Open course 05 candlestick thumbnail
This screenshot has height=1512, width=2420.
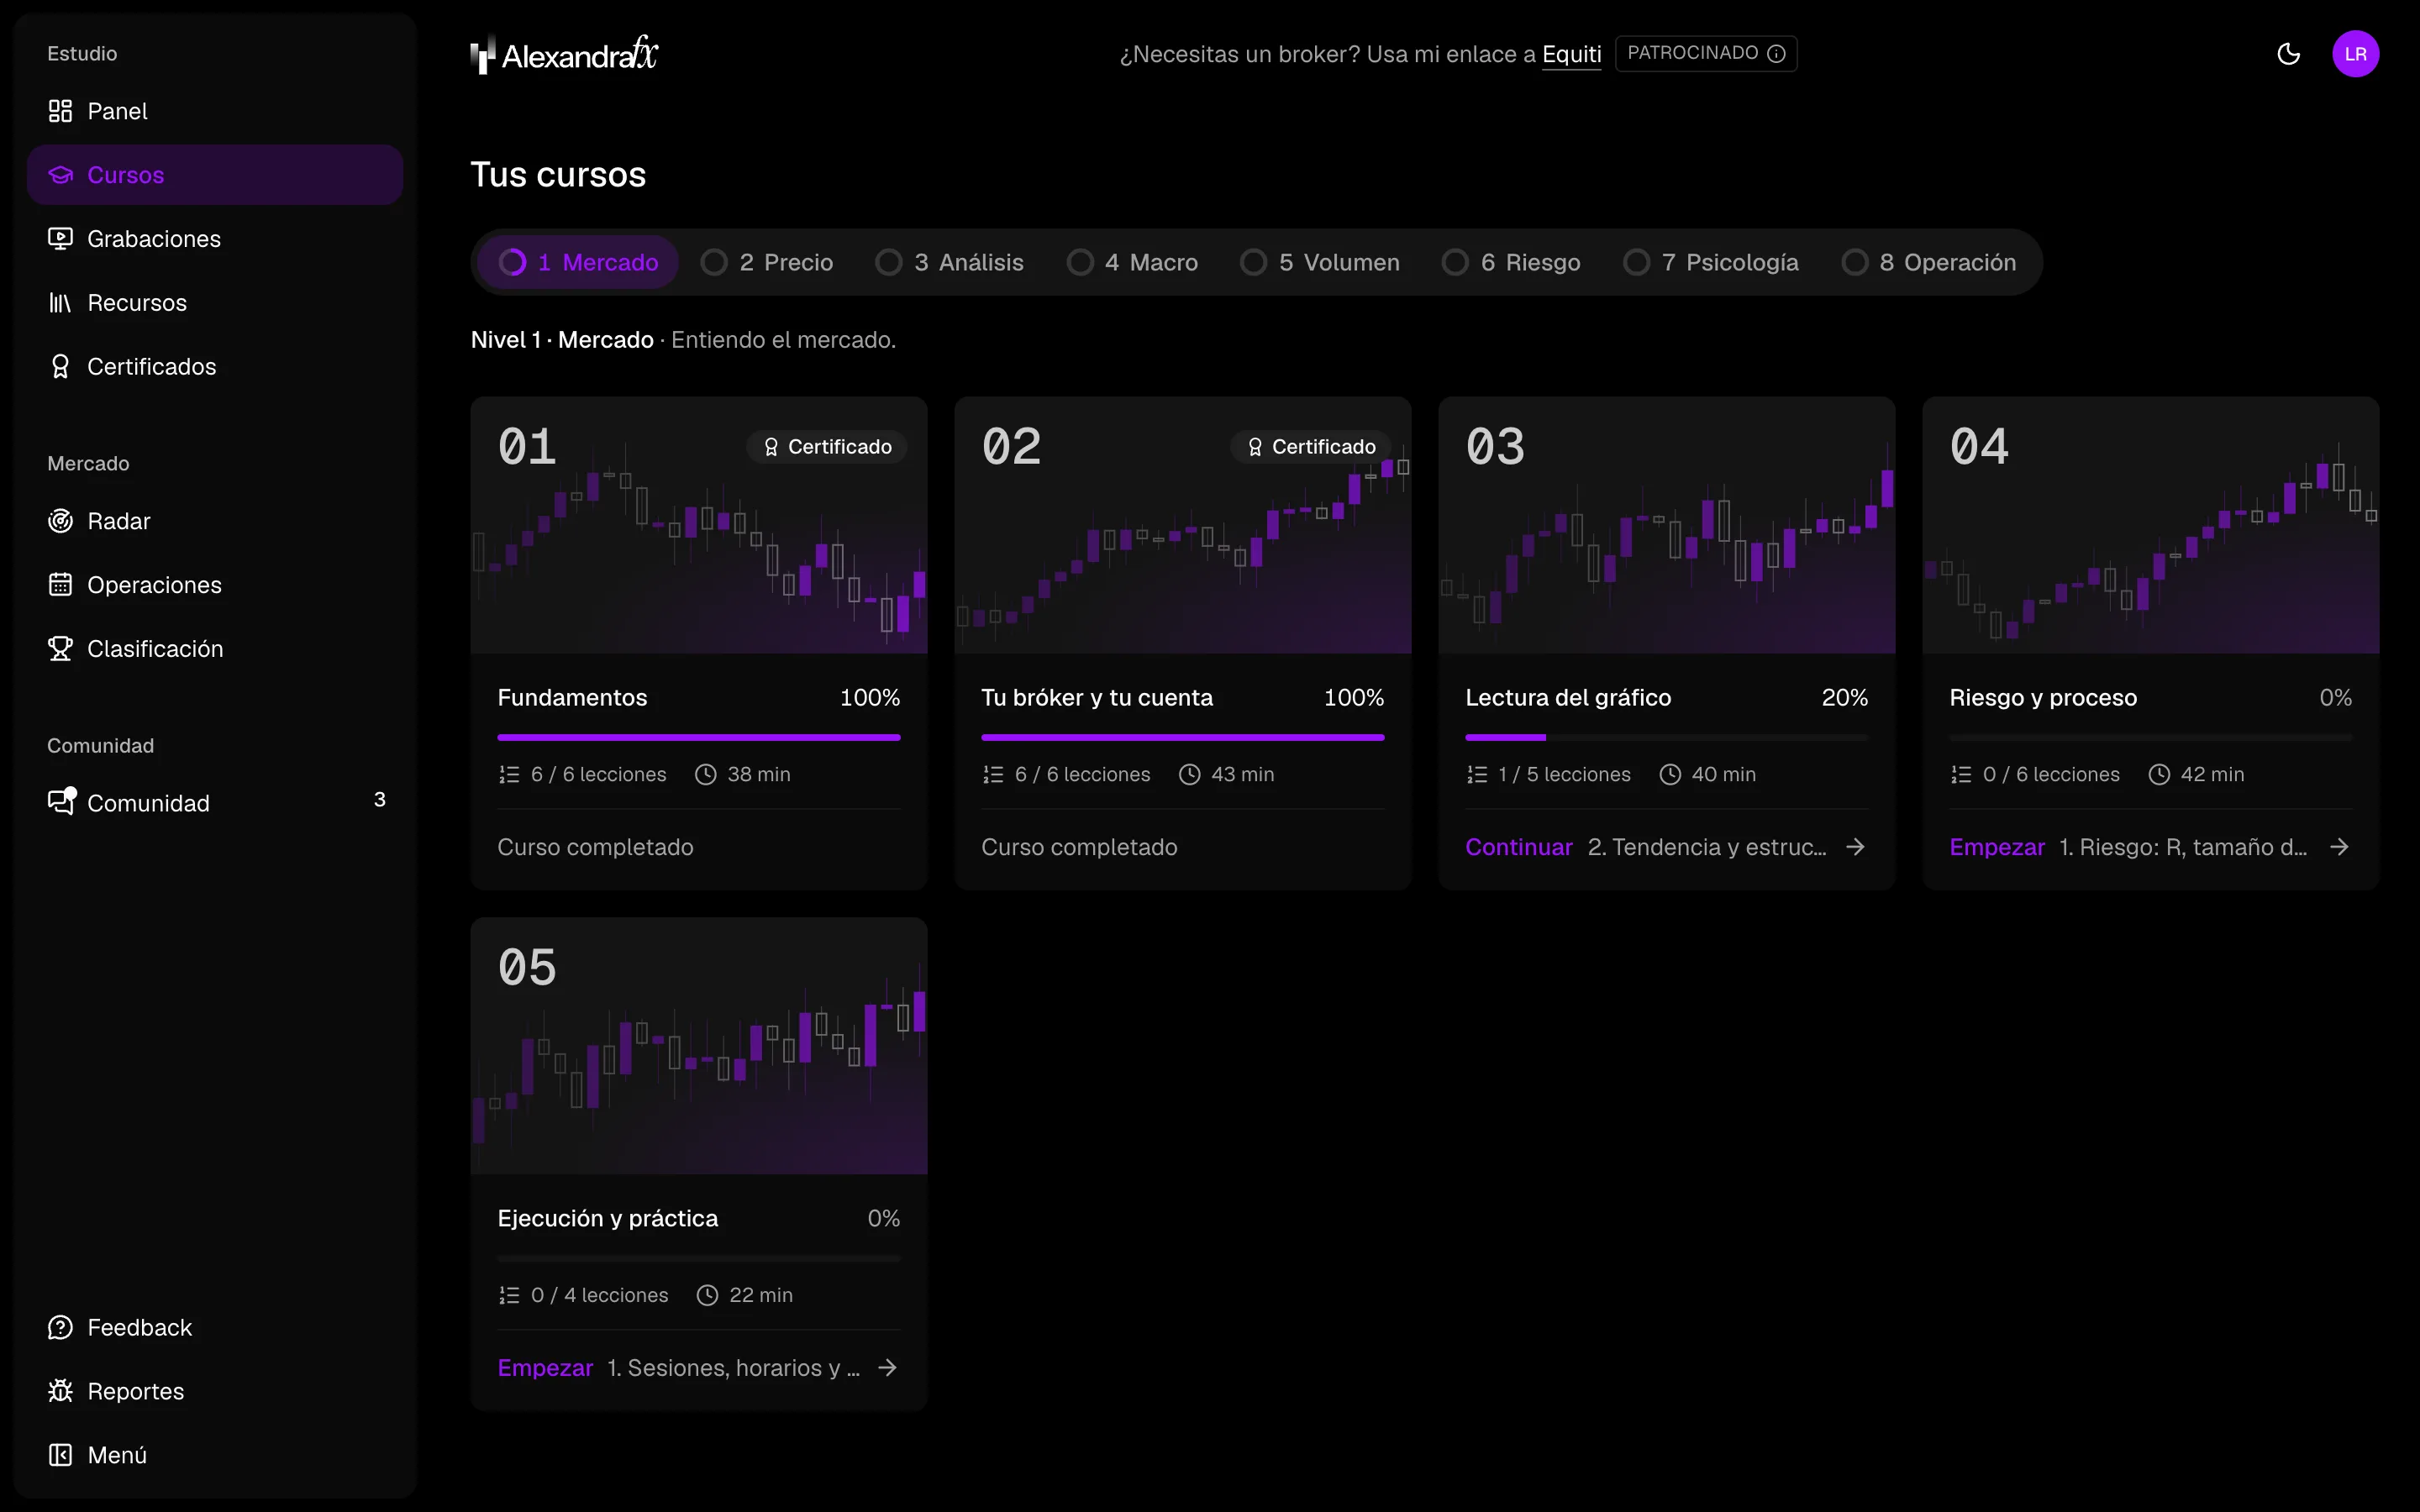click(x=699, y=1046)
